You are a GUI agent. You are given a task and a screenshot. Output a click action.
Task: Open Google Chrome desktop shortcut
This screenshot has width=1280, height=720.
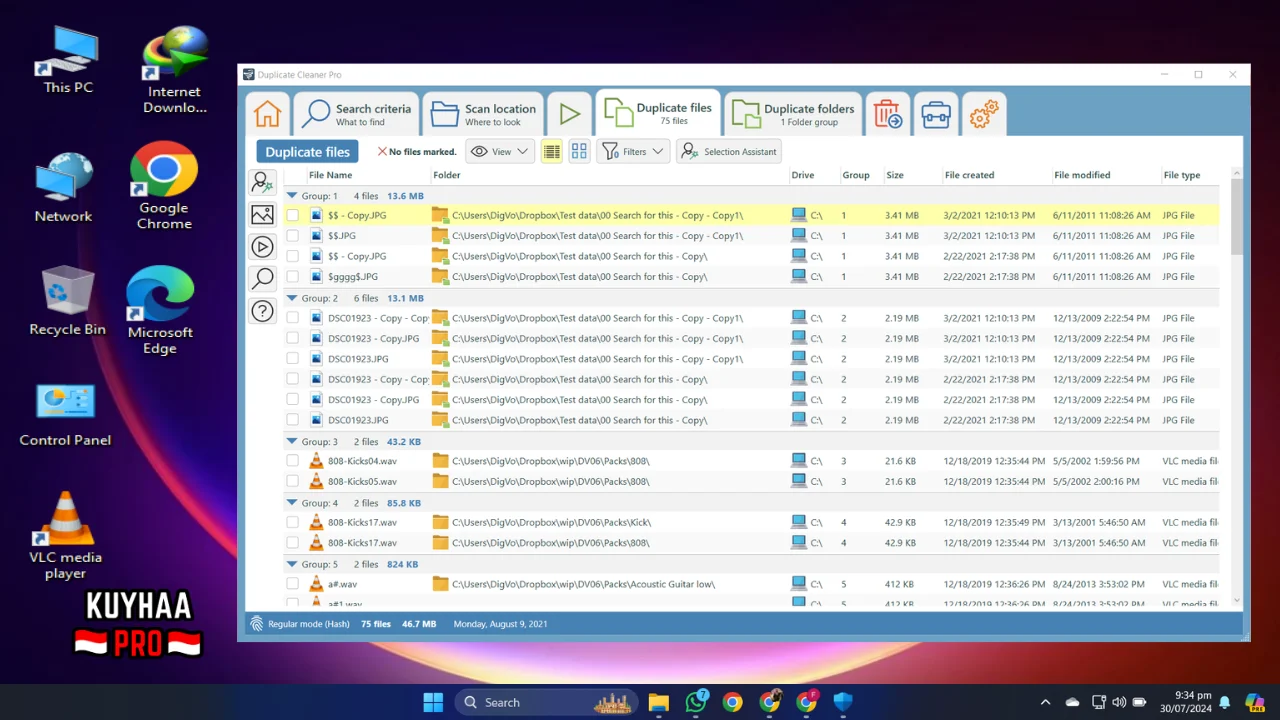(164, 186)
